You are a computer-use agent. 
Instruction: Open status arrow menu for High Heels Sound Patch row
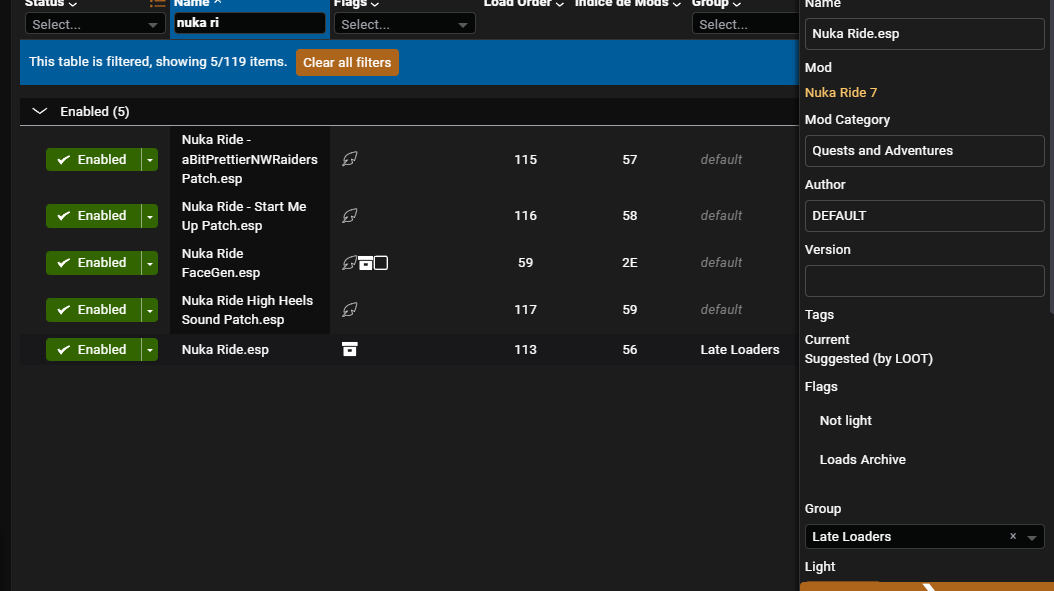tap(150, 310)
